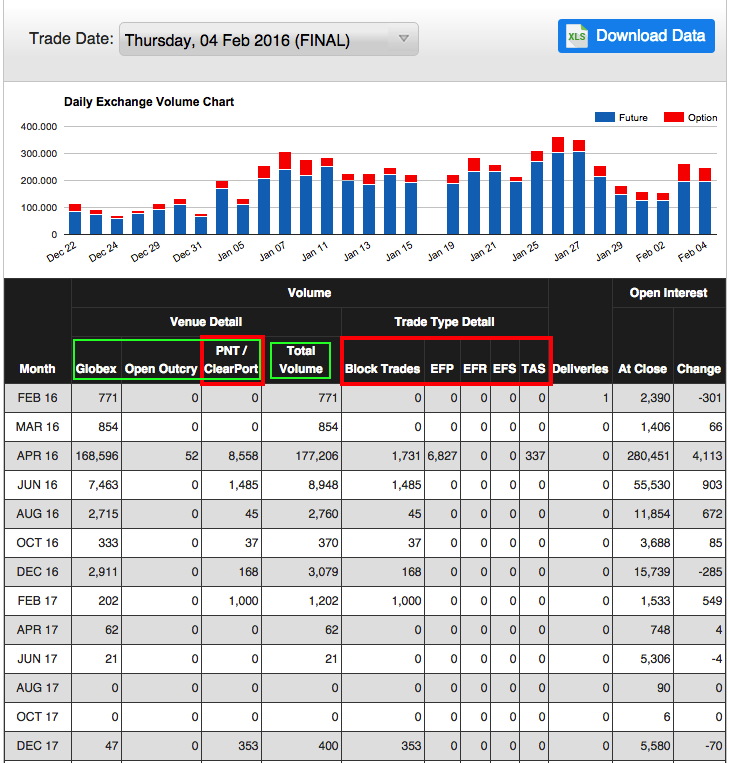This screenshot has width=730, height=763.
Task: Click the 280,451 At Close value
Action: coord(648,456)
